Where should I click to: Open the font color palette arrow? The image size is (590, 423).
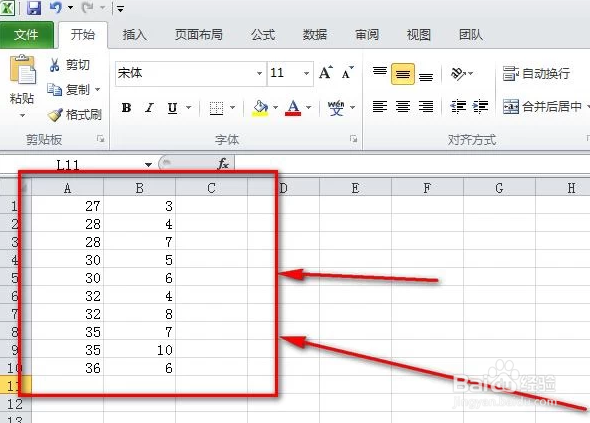click(x=309, y=108)
